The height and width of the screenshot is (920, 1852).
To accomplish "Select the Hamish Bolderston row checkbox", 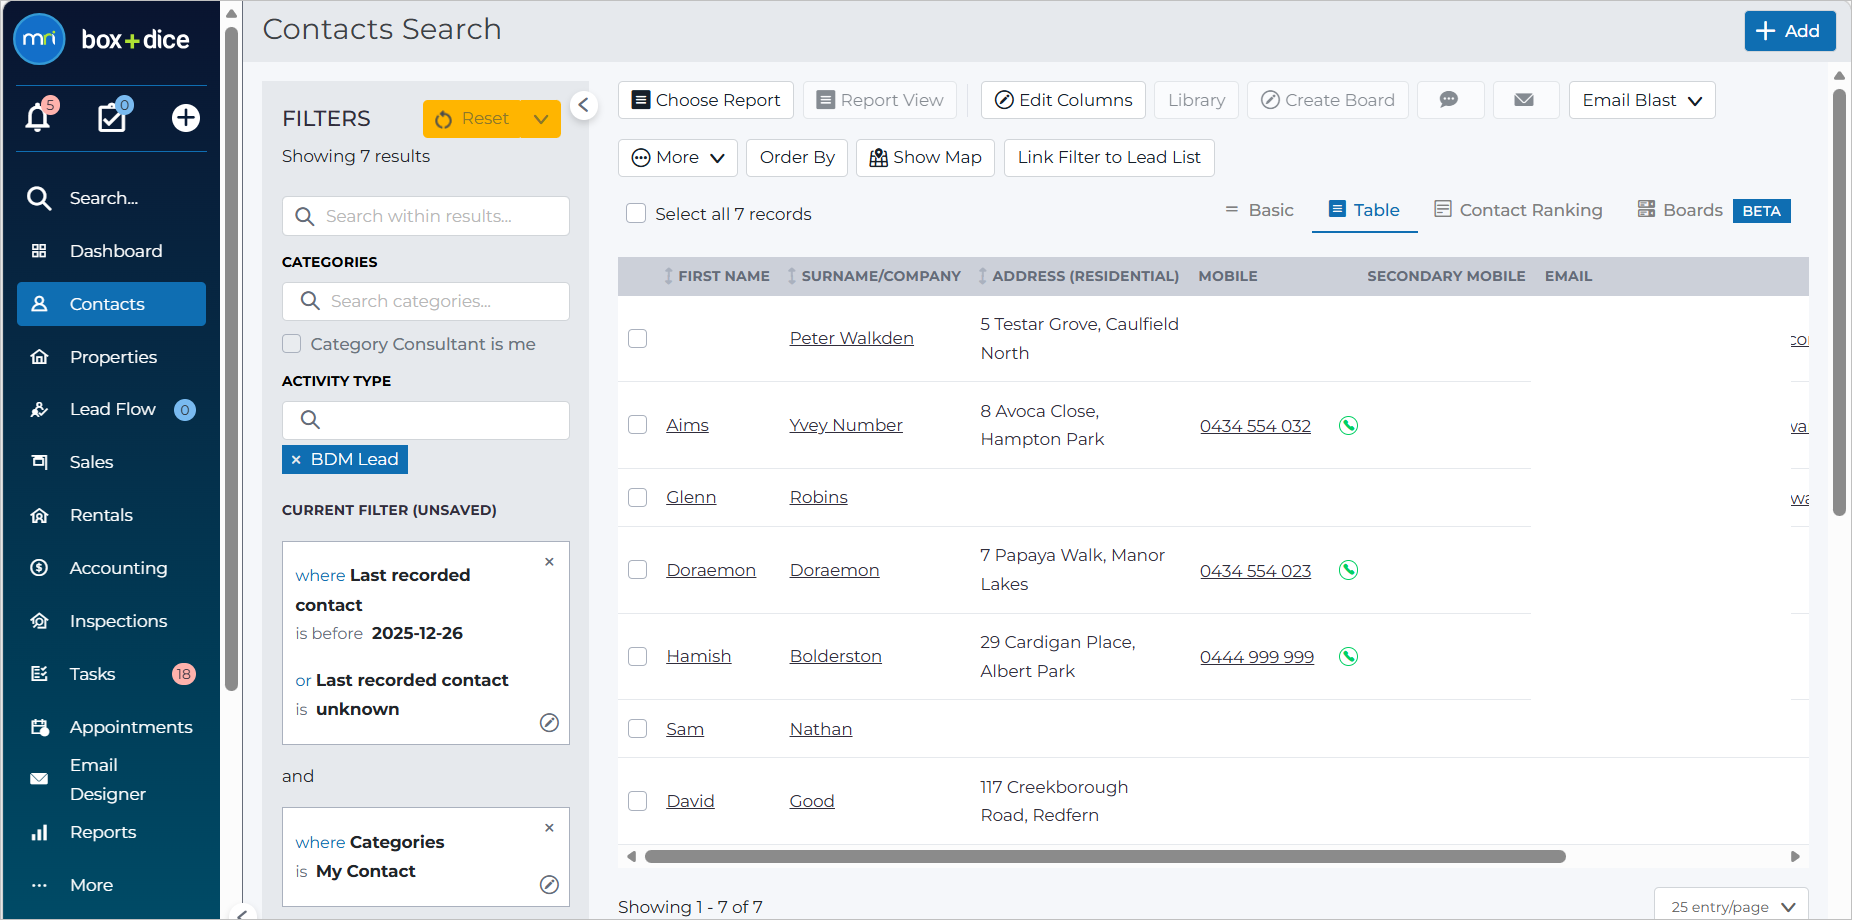I will 638,656.
